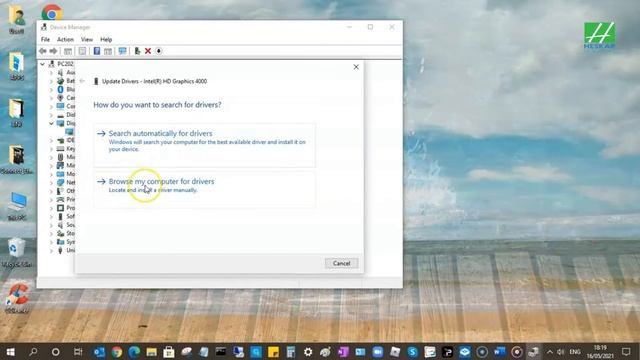Open taskbar Search magnifier
640x360 pixels.
click(33, 352)
